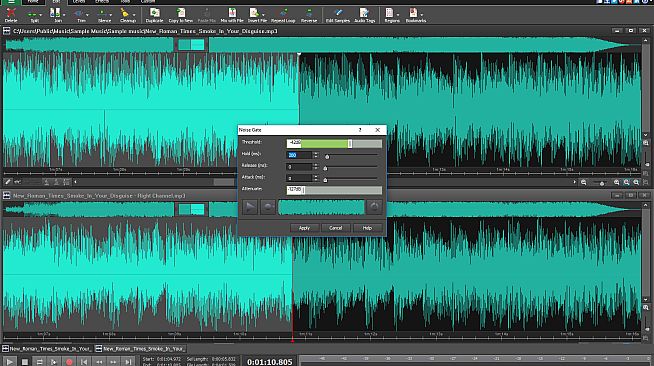
Task: Click the Threshold slider in Noise Gate
Action: (334, 143)
